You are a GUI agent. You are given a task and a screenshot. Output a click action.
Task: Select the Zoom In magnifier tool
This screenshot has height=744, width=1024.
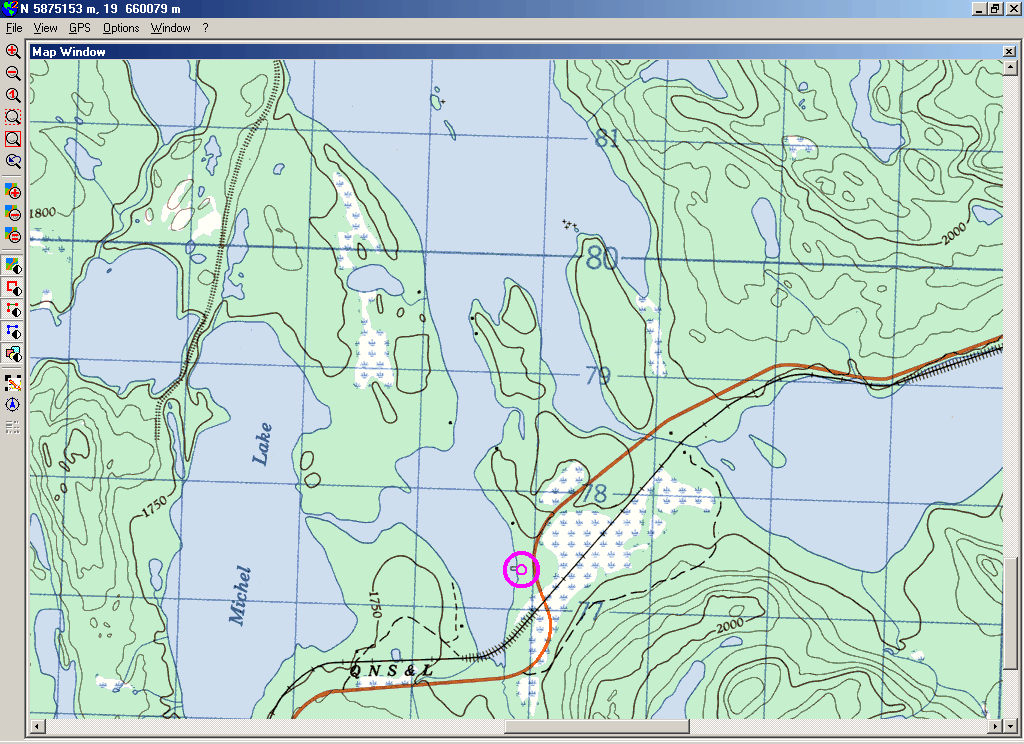click(x=13, y=52)
